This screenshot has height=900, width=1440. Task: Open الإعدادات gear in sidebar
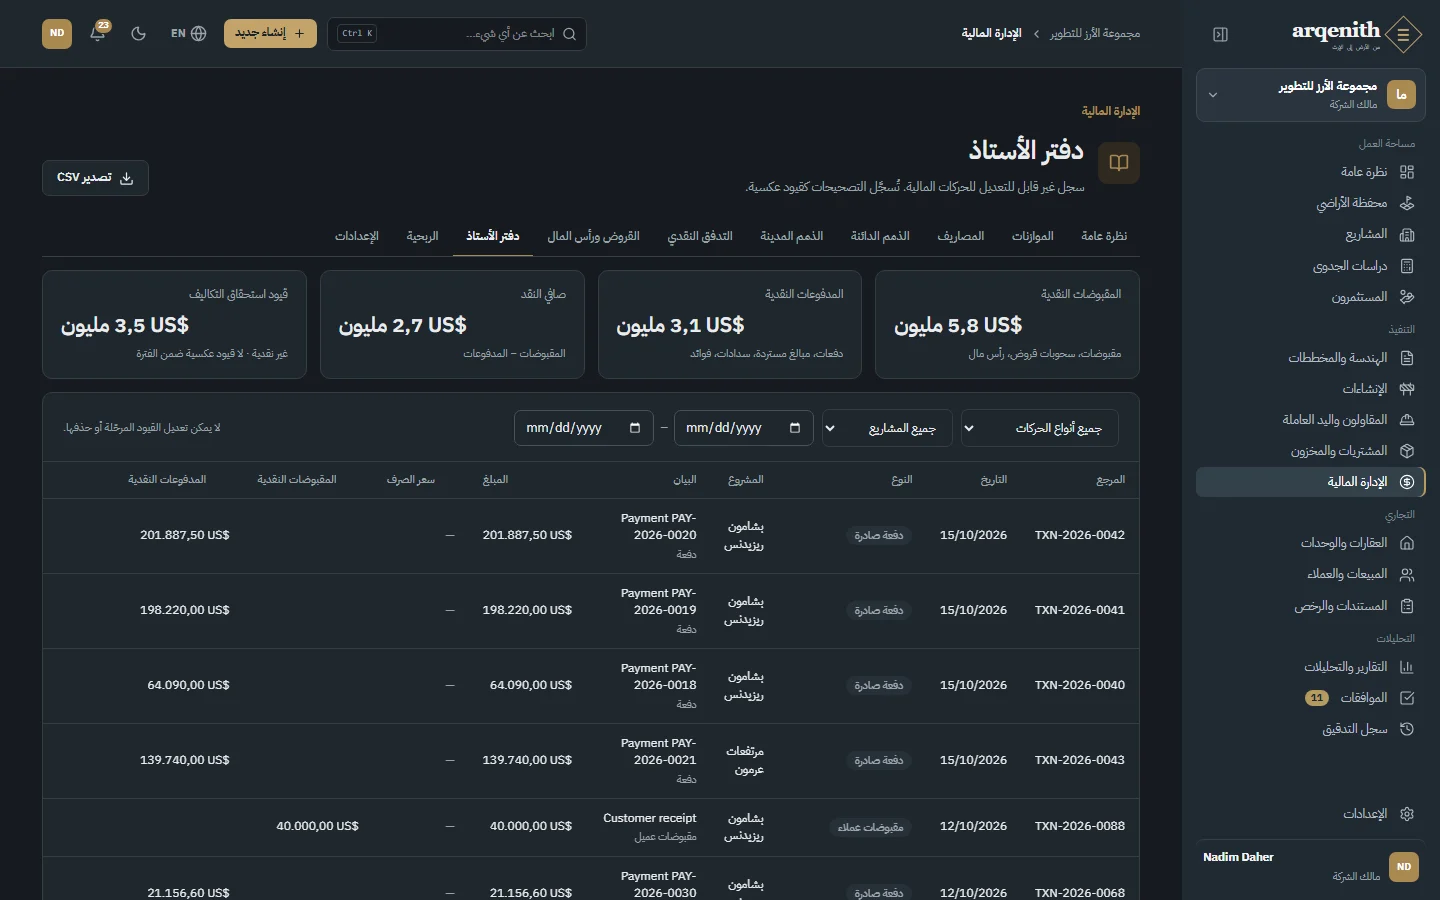pyautogui.click(x=1310, y=814)
